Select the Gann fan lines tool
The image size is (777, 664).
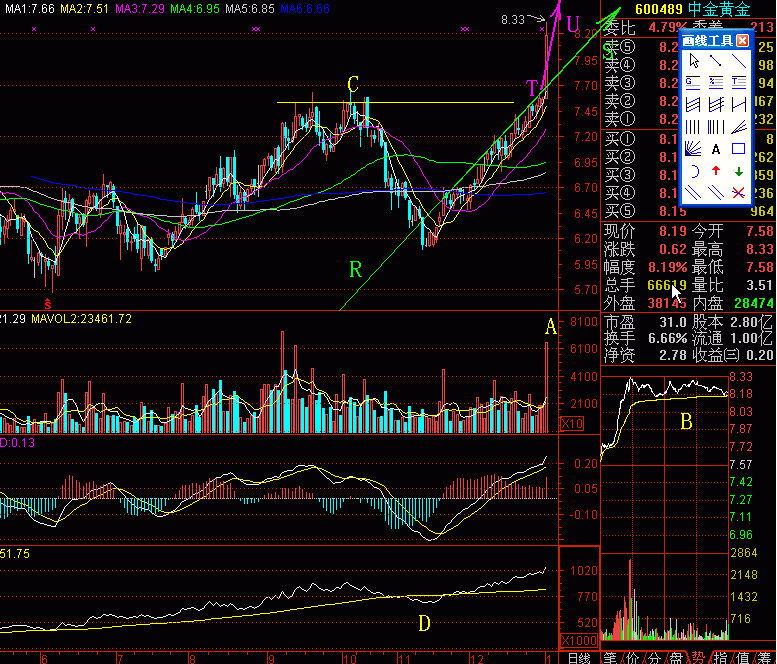click(x=693, y=148)
